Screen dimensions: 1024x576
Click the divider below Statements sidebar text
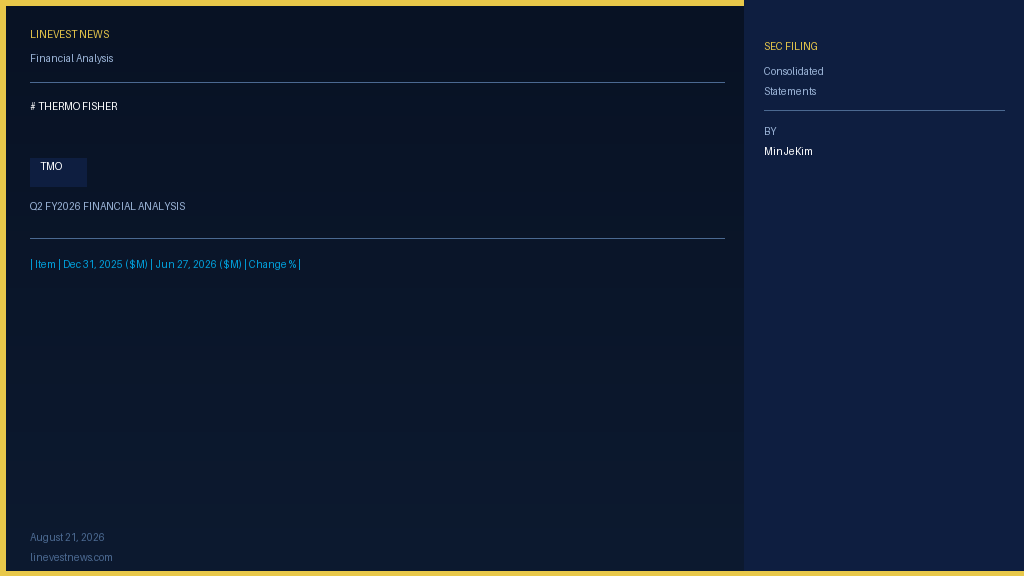(x=884, y=110)
